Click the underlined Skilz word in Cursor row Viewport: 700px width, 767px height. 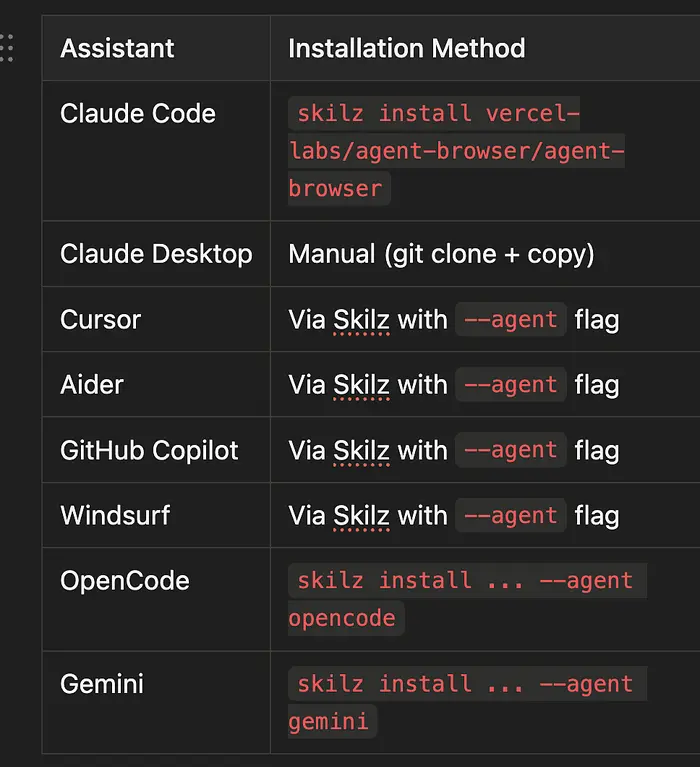(x=361, y=320)
